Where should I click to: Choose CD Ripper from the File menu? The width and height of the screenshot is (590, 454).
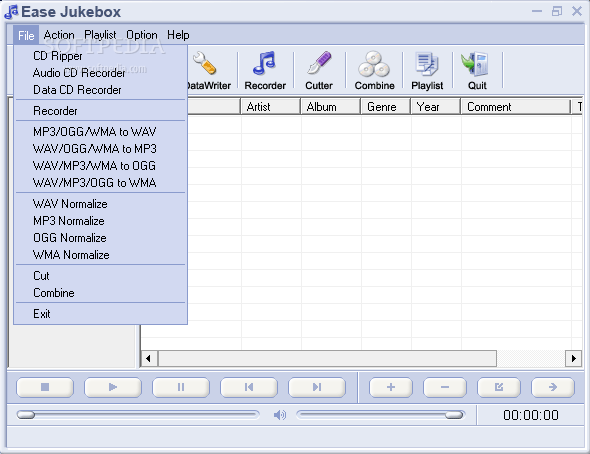click(x=100, y=56)
